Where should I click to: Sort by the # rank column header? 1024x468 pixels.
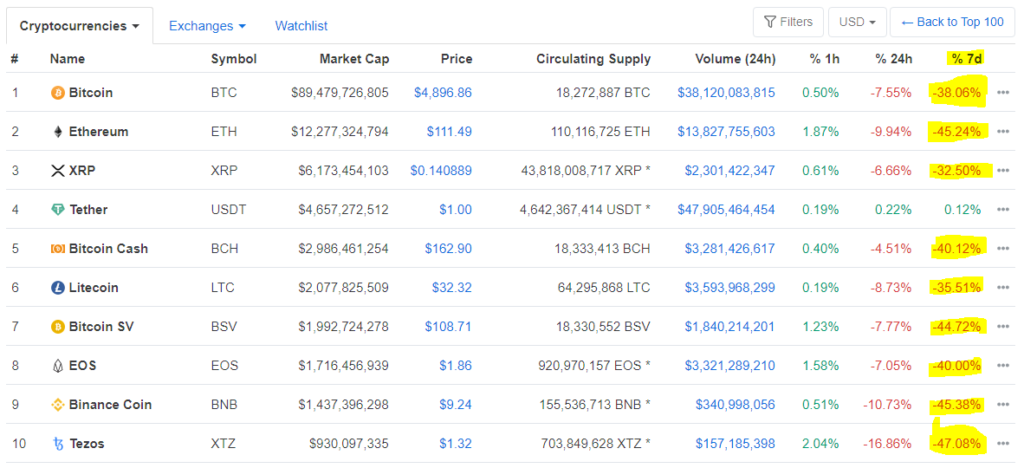coord(14,59)
